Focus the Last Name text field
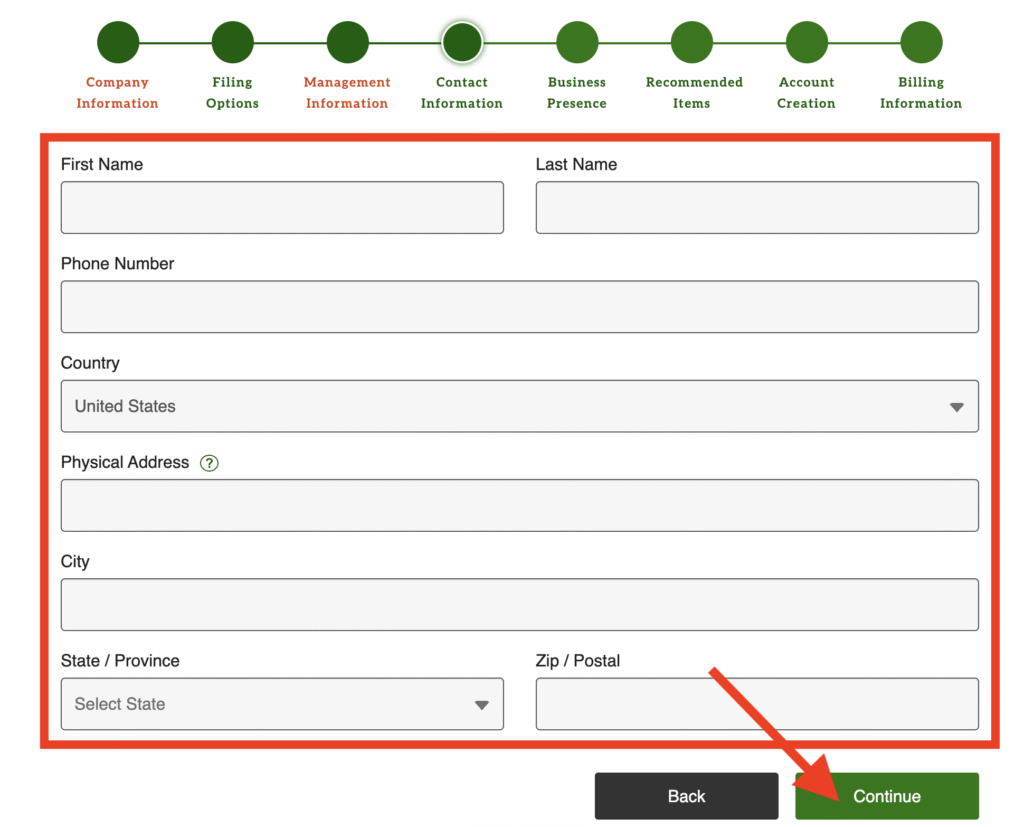This screenshot has width=1024, height=827. pos(757,208)
